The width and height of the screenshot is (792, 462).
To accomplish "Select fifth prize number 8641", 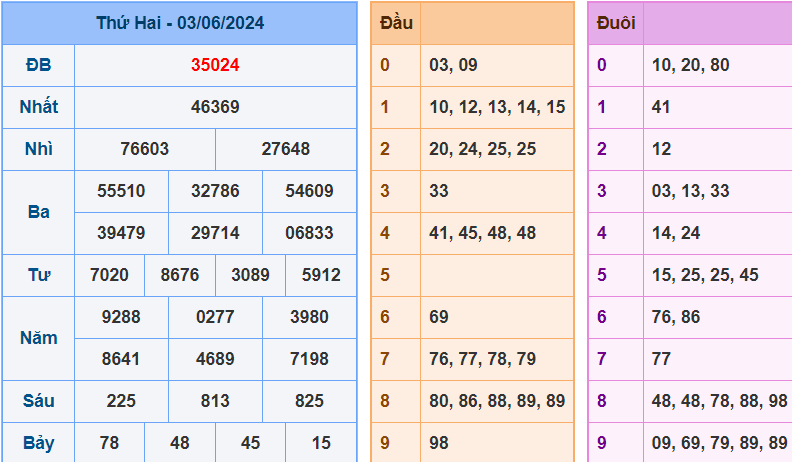I will [x=121, y=358].
